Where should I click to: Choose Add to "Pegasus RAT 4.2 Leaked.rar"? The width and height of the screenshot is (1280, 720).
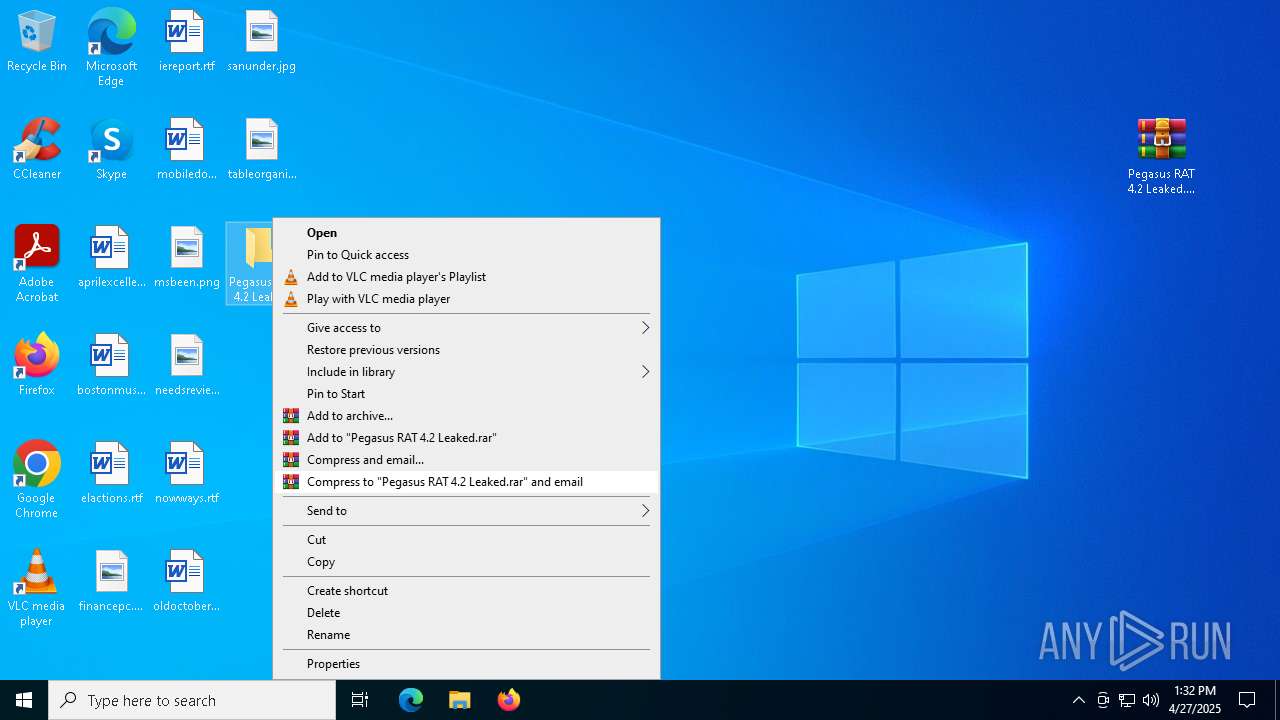(466, 438)
